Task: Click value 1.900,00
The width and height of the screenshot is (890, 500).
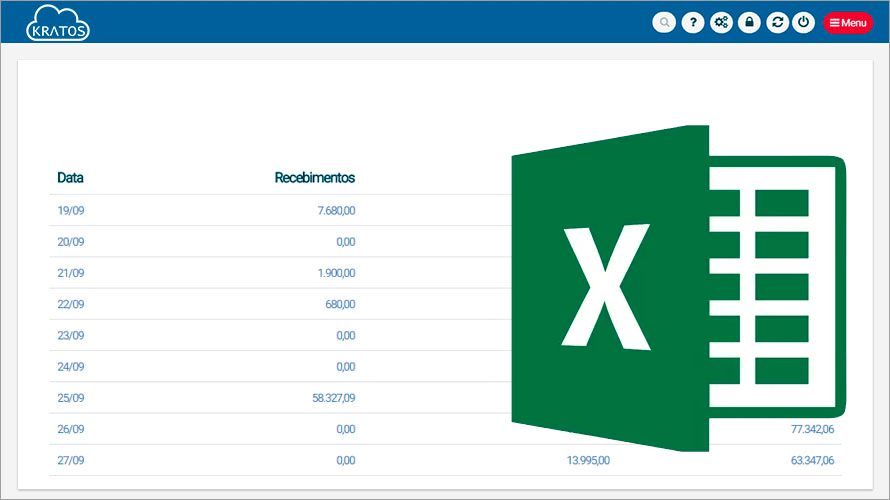Action: pos(336,273)
